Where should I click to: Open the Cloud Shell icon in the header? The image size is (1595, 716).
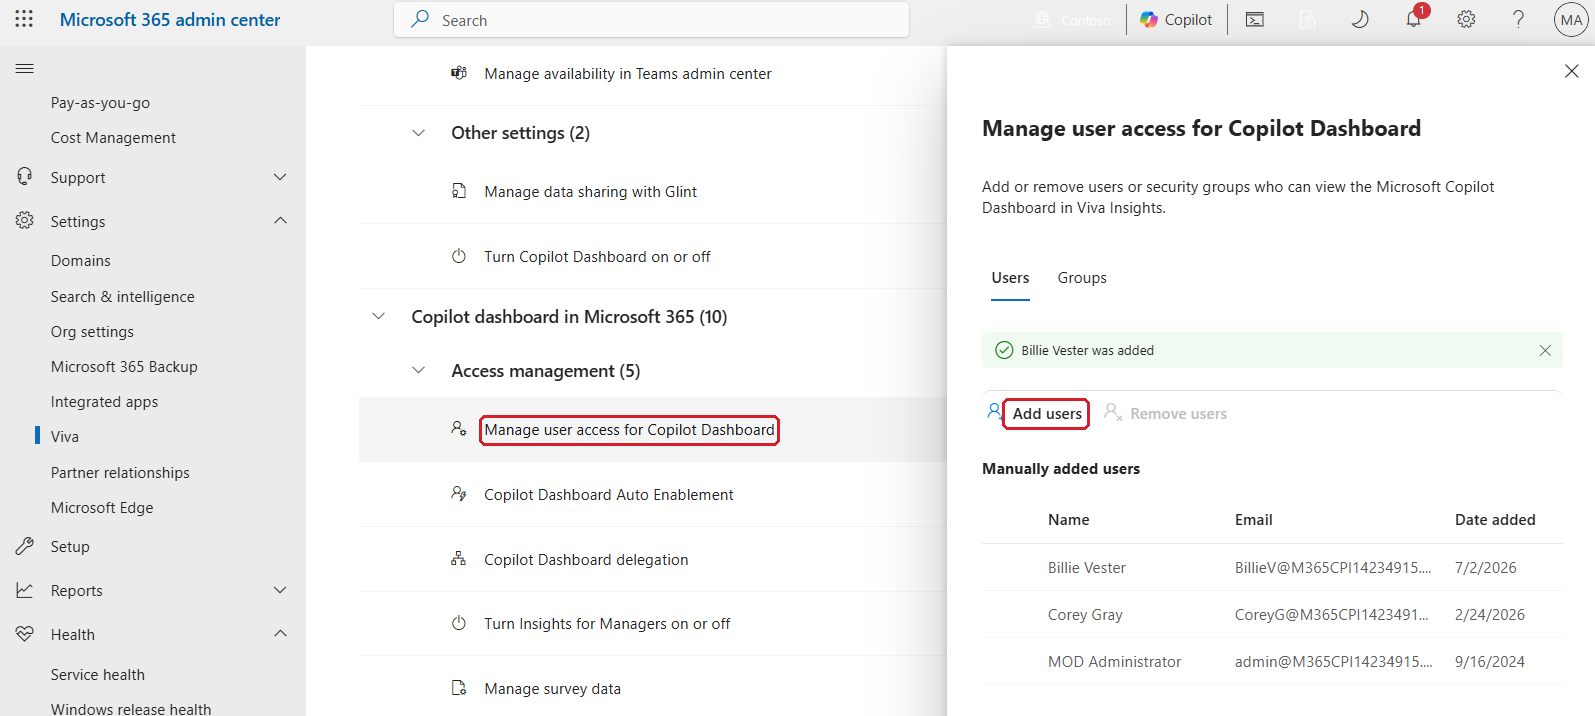click(x=1255, y=19)
